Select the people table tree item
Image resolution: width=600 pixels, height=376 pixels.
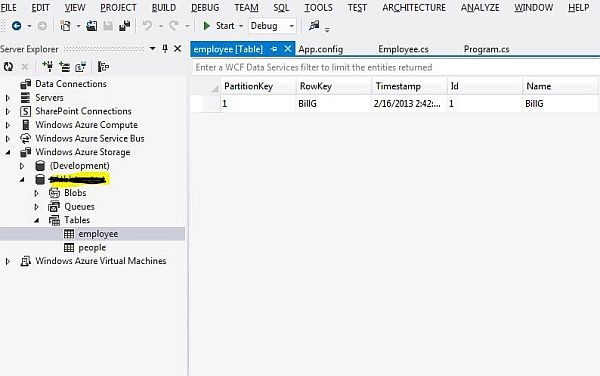tap(92, 247)
